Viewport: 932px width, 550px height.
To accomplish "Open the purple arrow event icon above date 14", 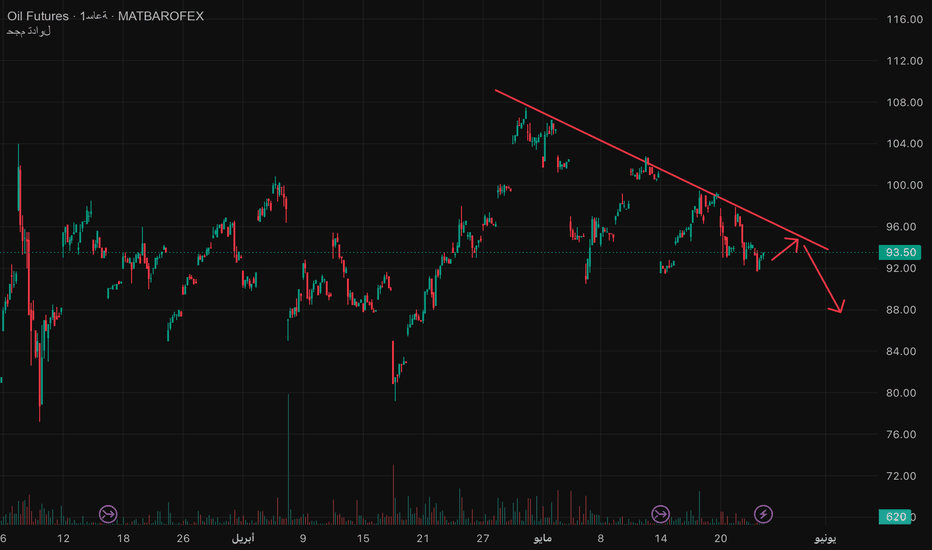I will (x=660, y=514).
